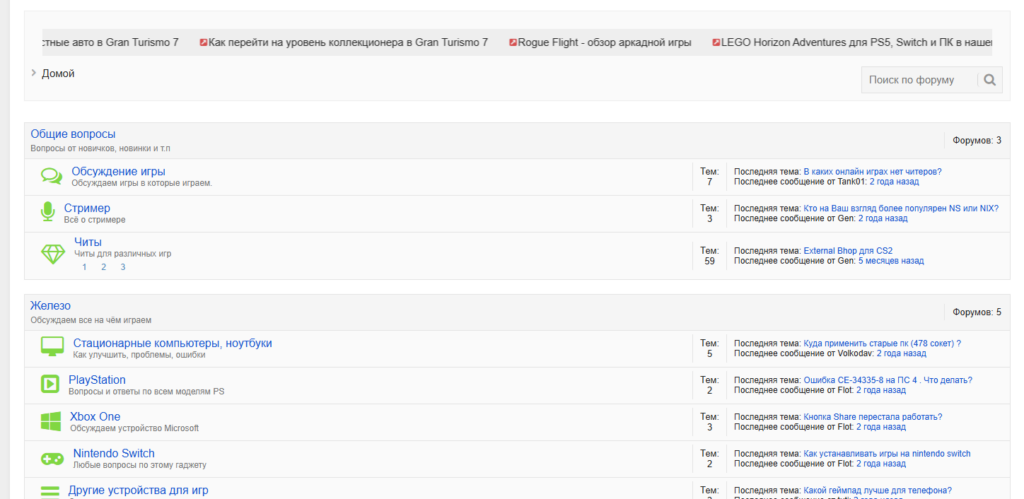Click 2 года назад in Tank01 row
Viewport: 1024px width, 499px height.
click(894, 182)
